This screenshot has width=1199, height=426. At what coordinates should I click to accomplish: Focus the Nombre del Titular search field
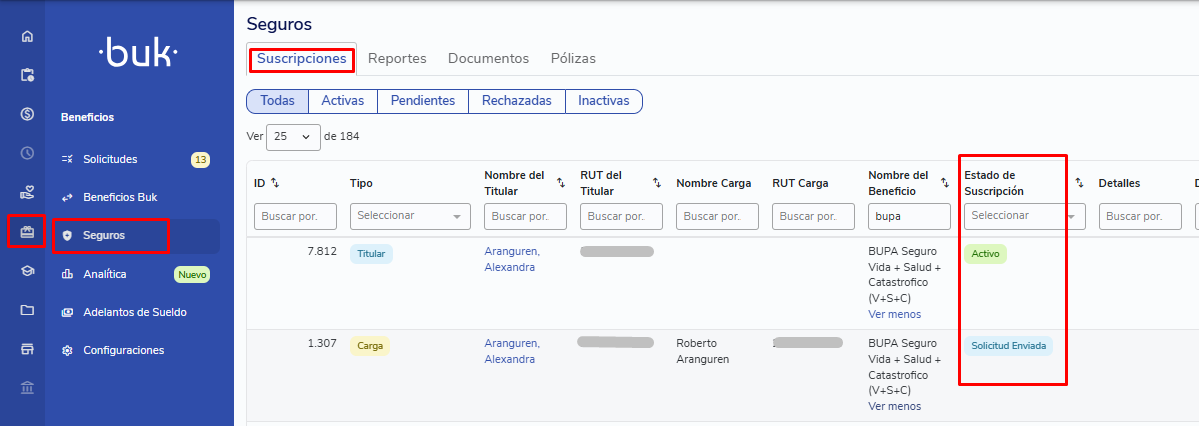coord(525,216)
